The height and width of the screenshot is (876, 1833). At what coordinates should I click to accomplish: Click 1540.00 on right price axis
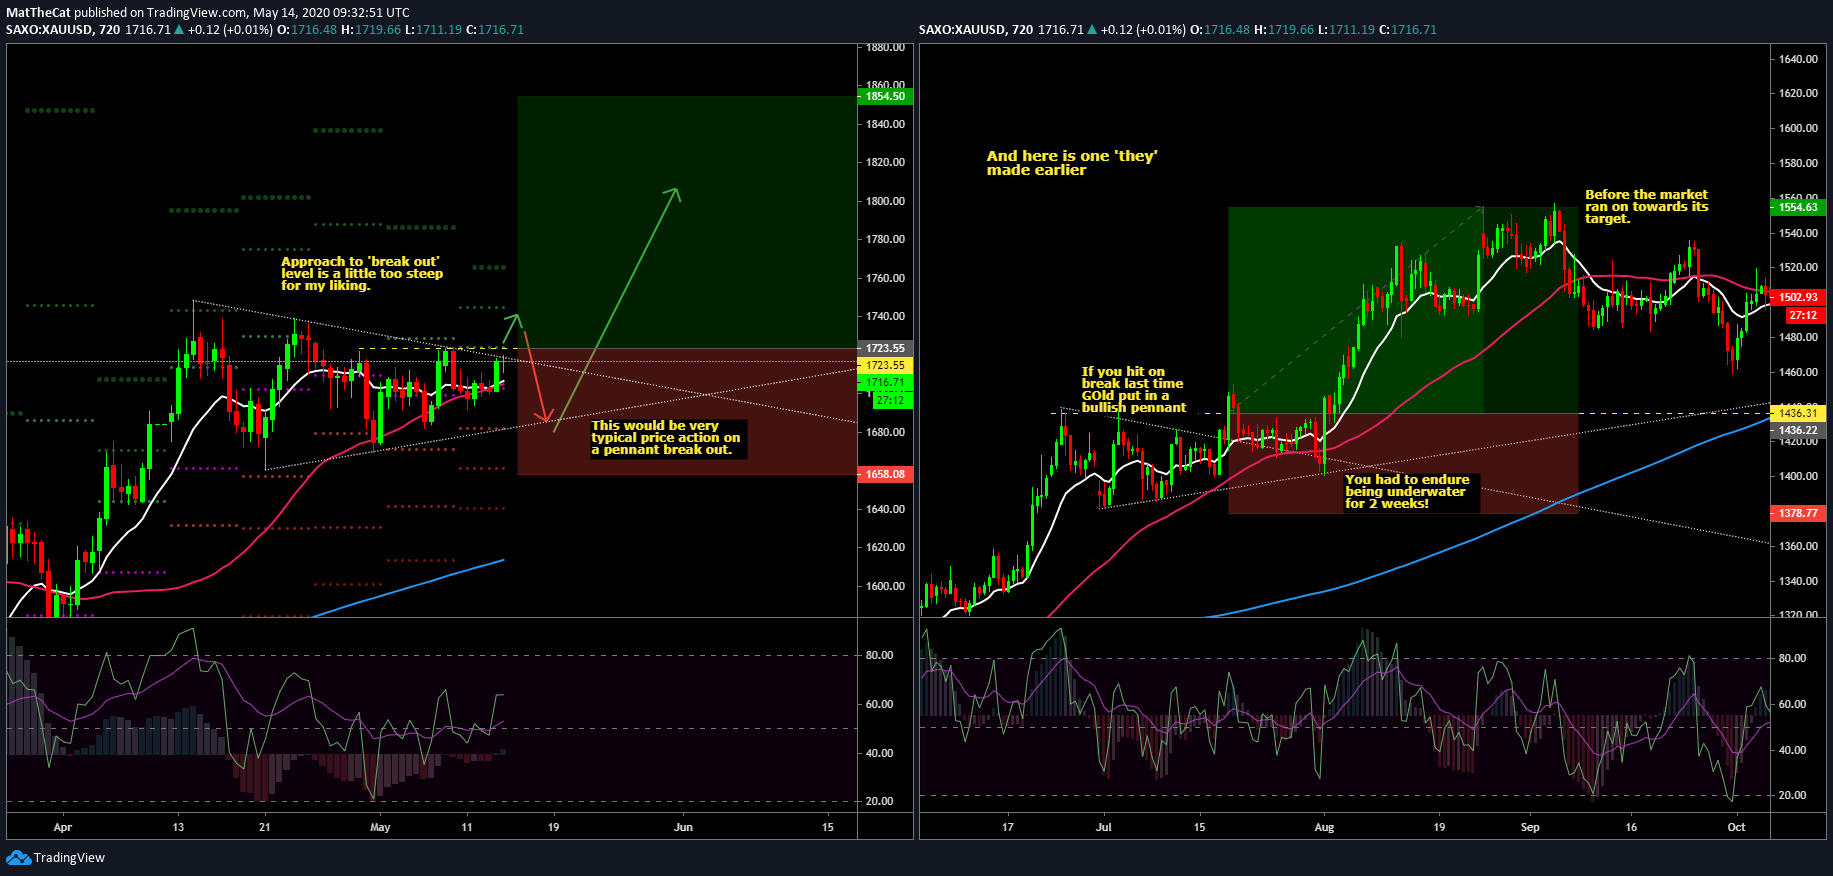pos(1798,233)
